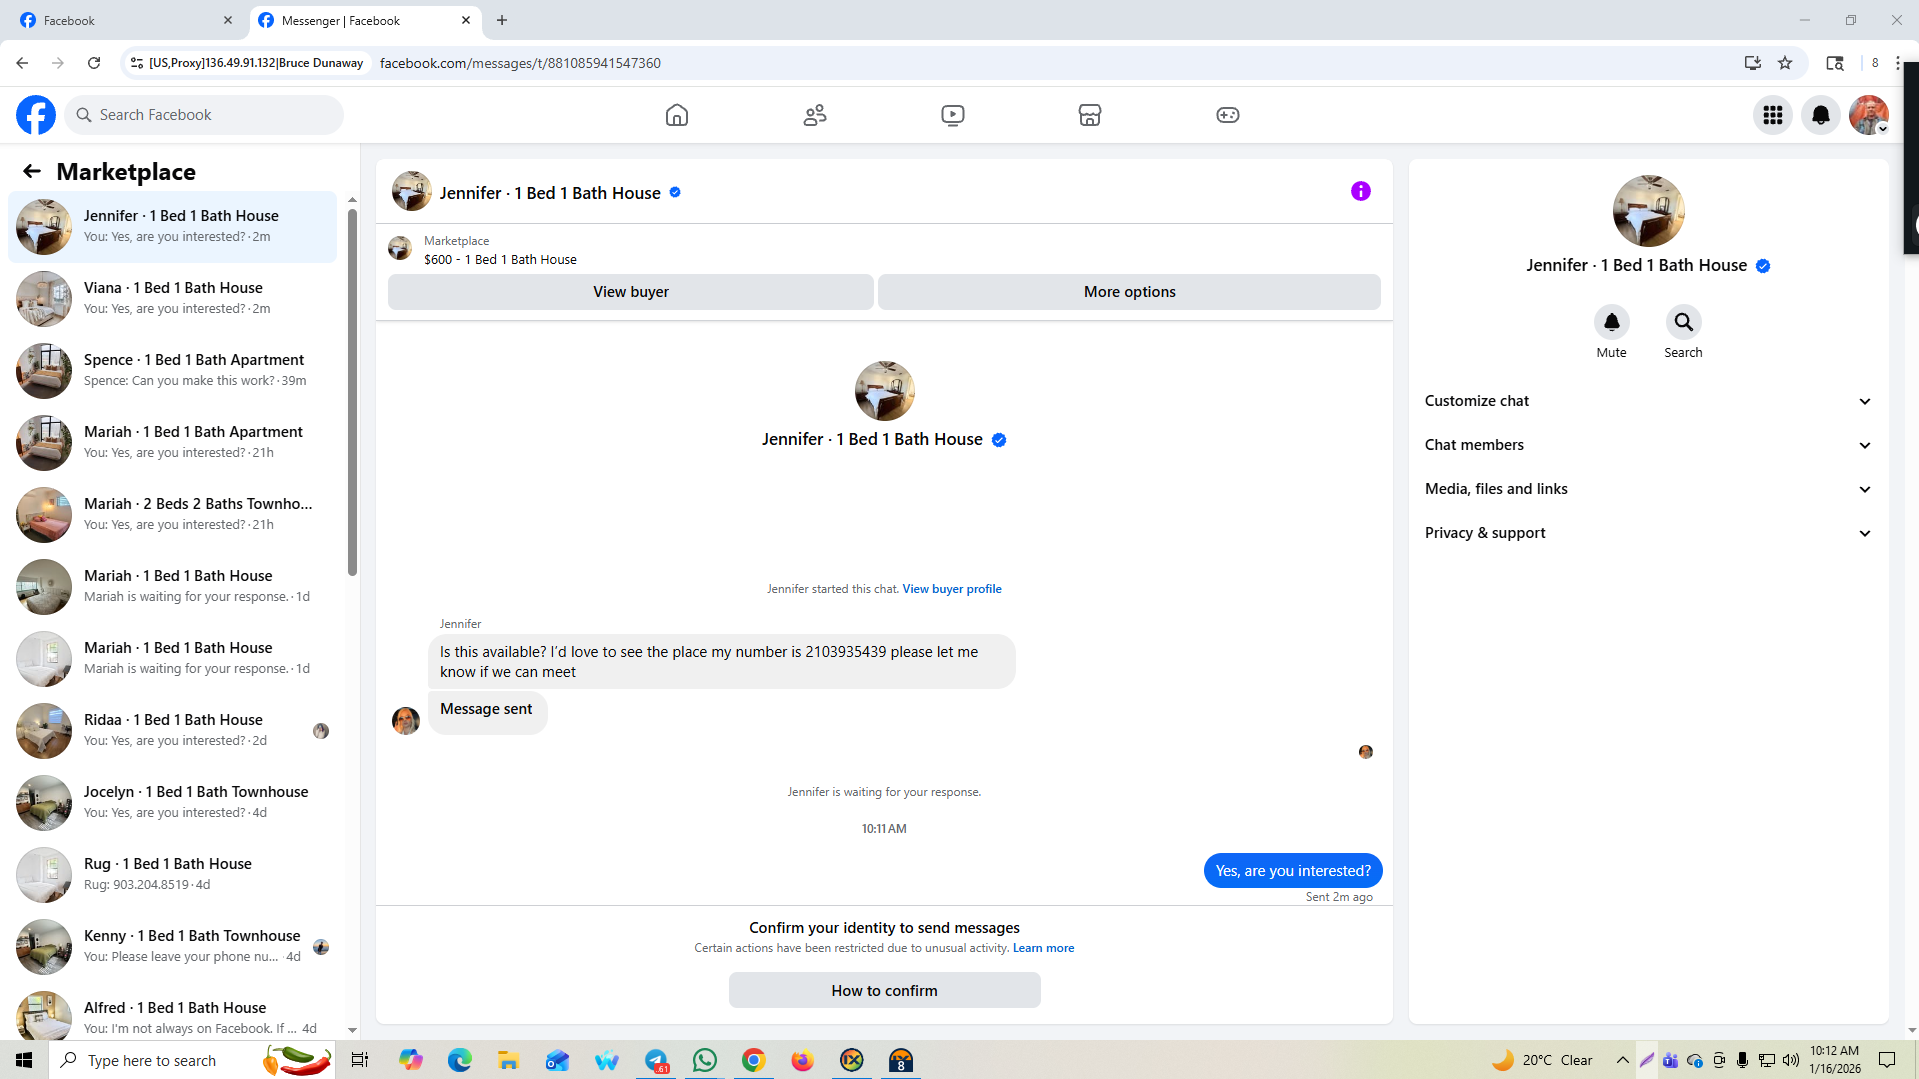Click the View buyer button
The image size is (1919, 1079).
(x=631, y=292)
